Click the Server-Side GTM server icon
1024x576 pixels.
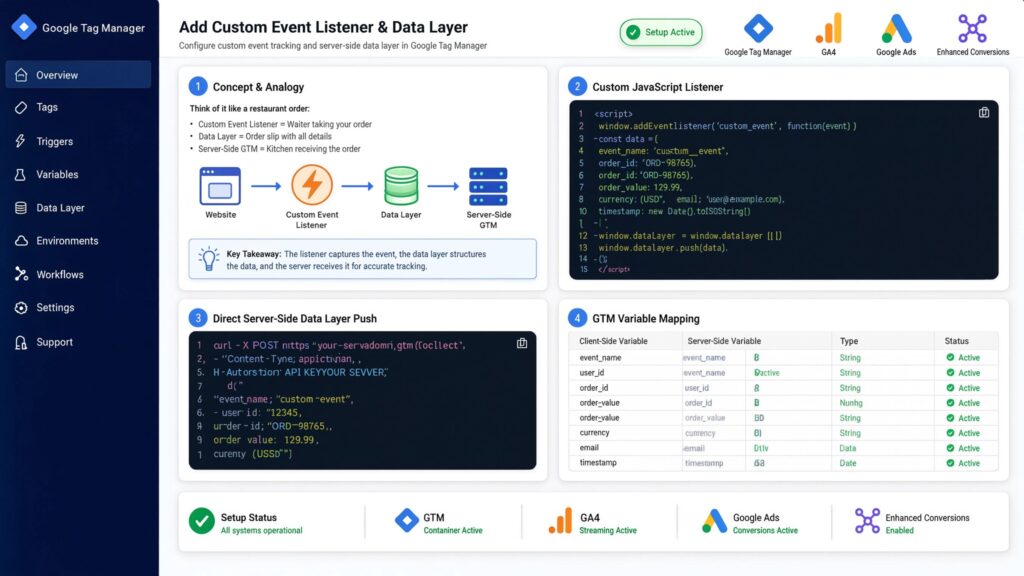(x=488, y=186)
